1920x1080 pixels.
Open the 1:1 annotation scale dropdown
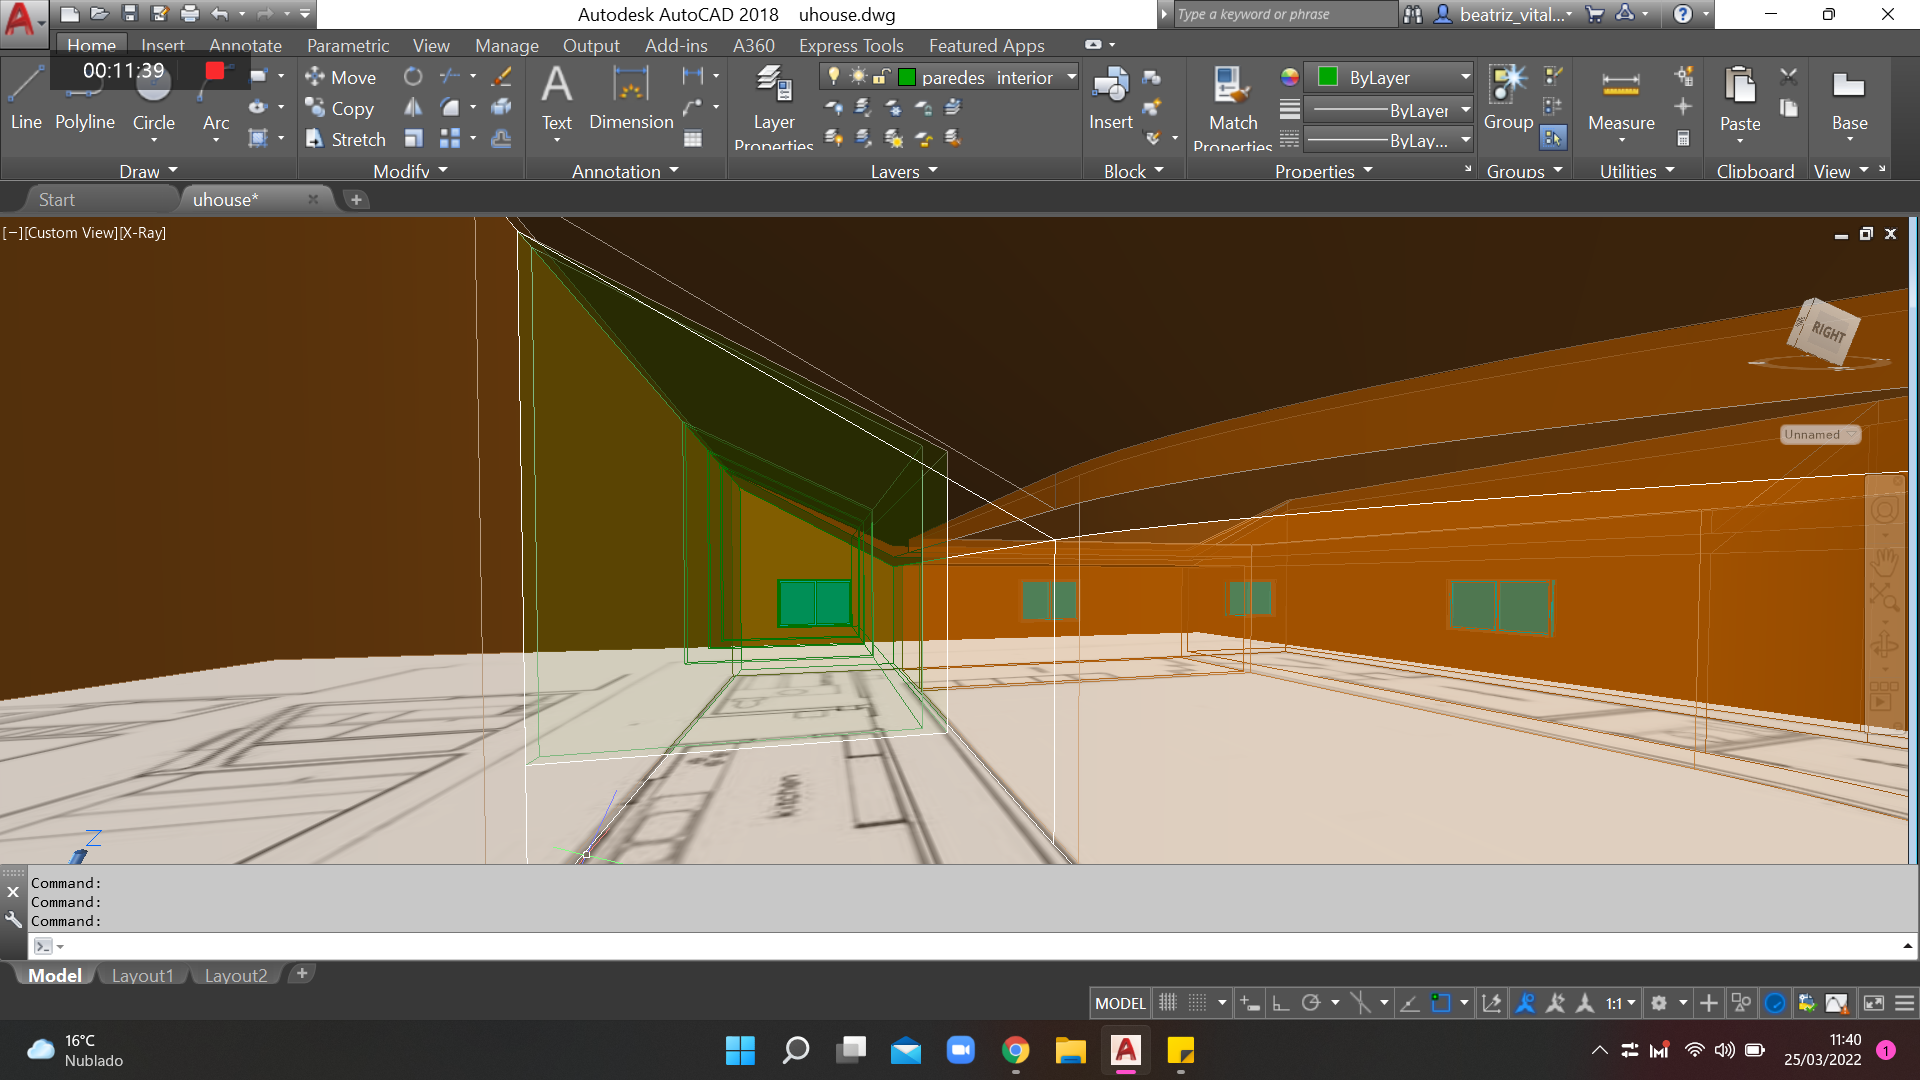pos(1621,1003)
